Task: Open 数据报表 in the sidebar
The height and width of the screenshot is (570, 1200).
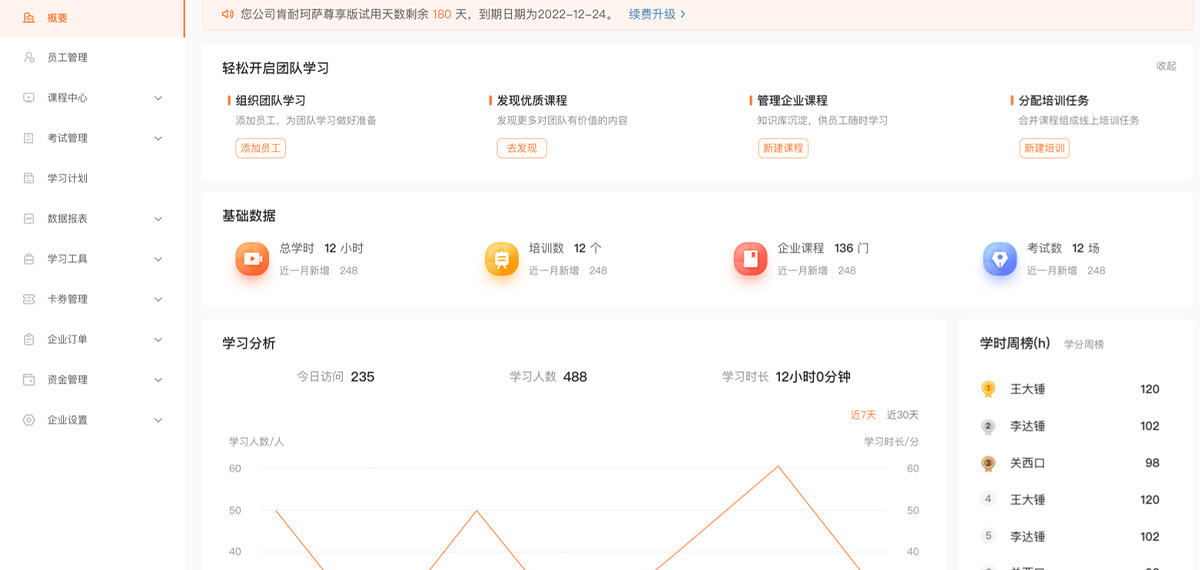Action: (67, 219)
